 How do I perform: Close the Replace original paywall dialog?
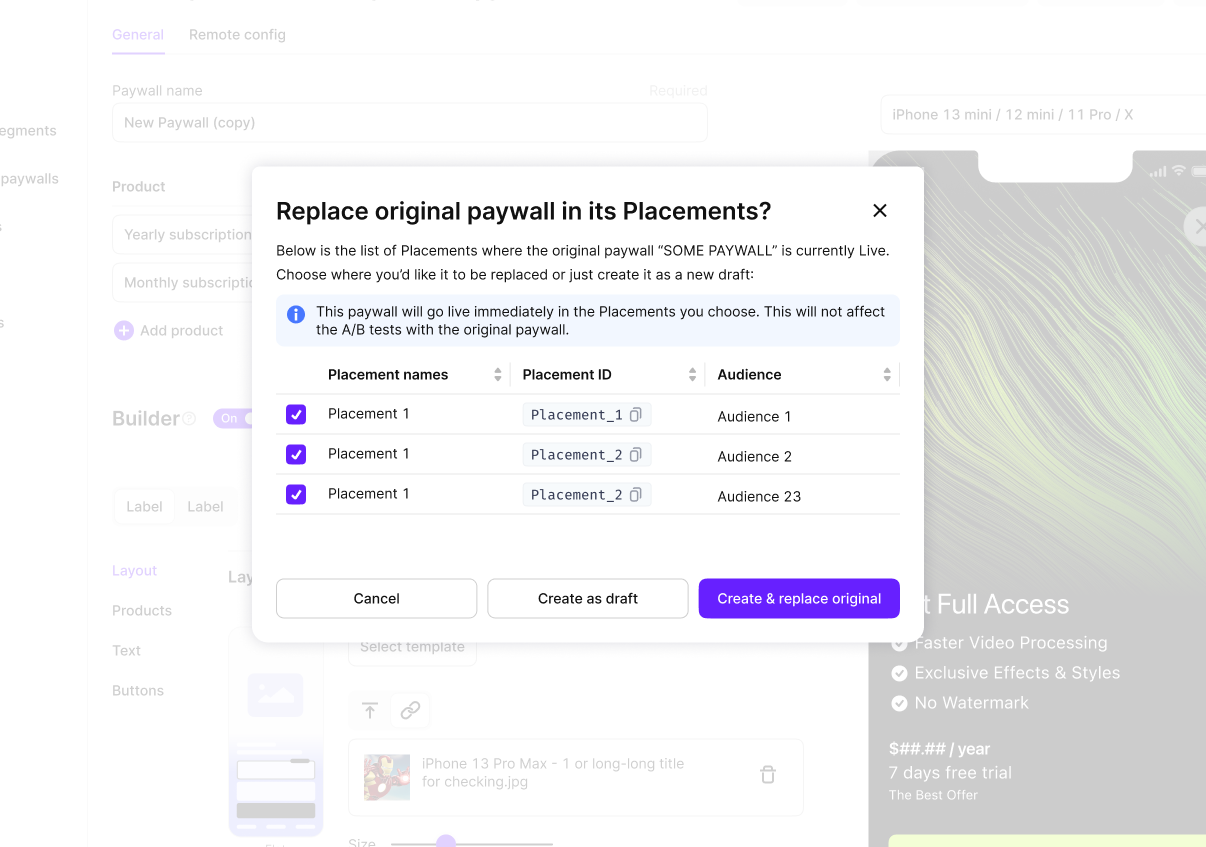[880, 210]
